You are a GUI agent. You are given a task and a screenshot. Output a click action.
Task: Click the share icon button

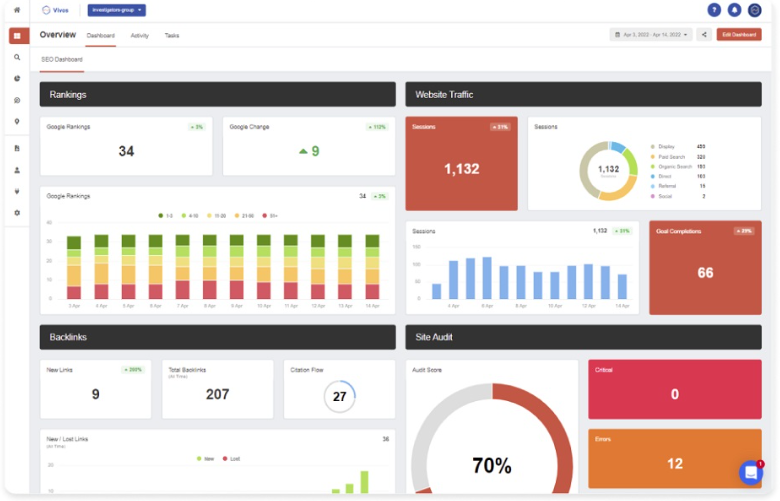pyautogui.click(x=703, y=35)
